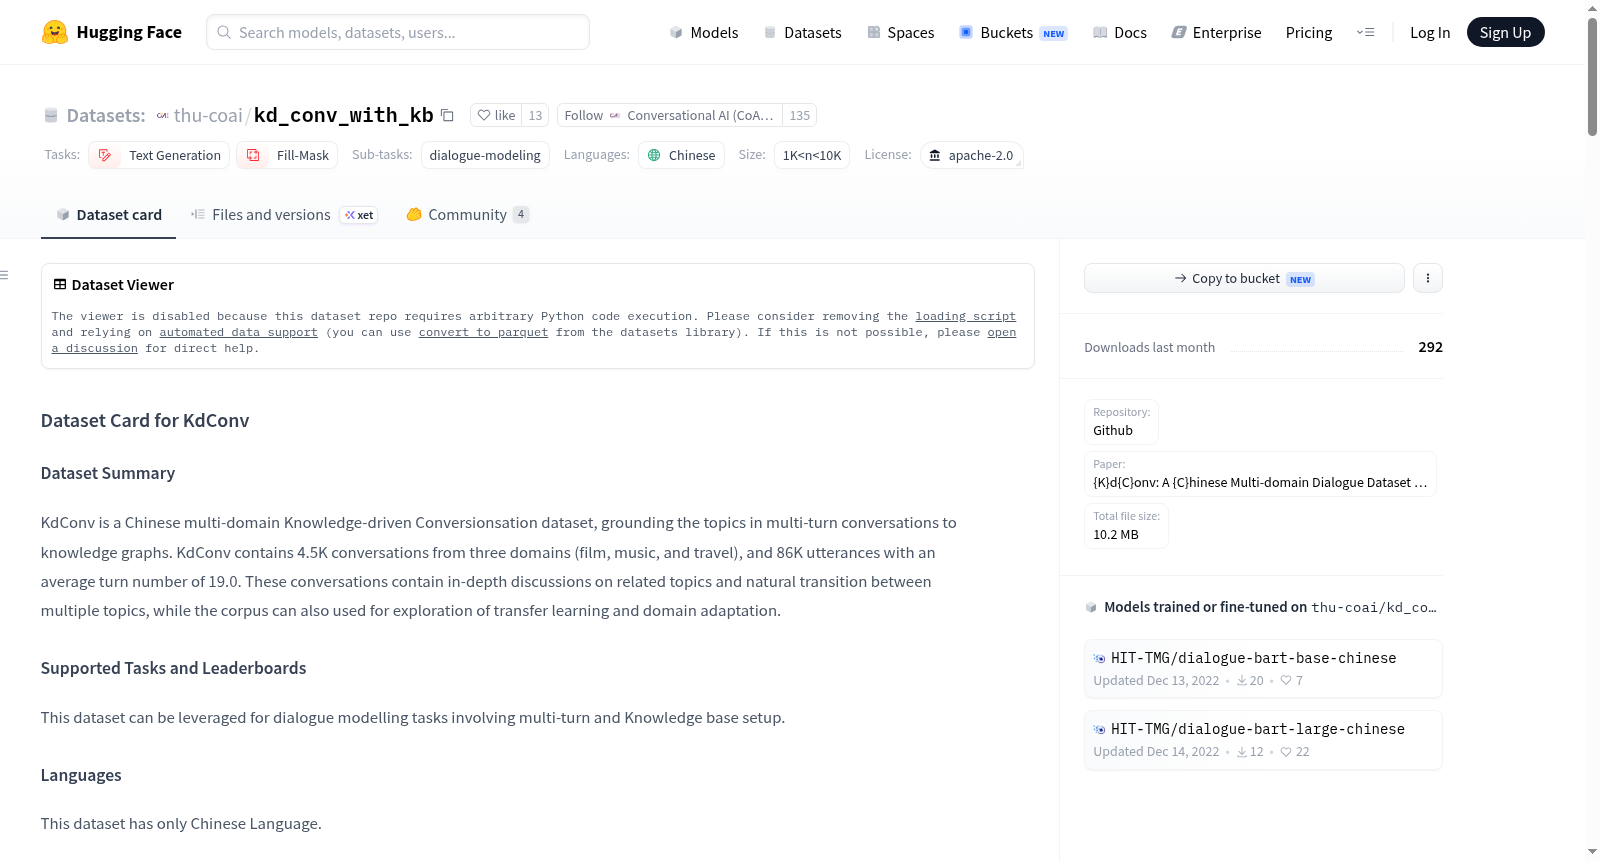Open the kd_conv_with_kb dataset title link

point(344,115)
